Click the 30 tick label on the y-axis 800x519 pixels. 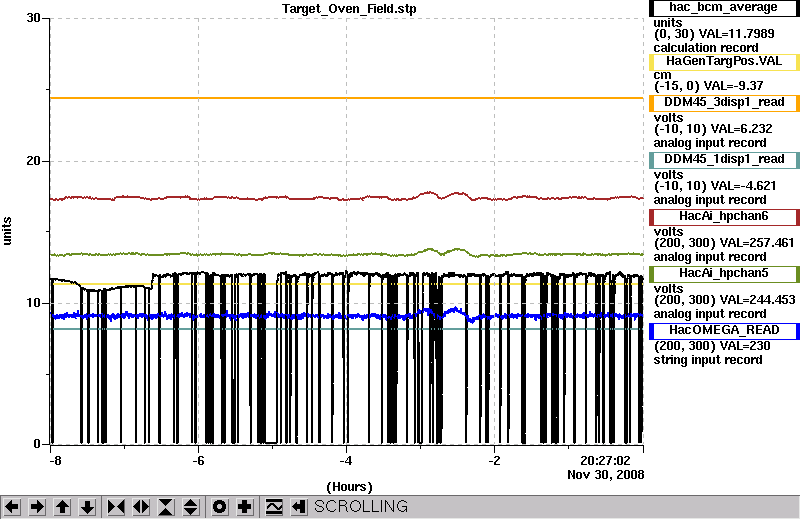pyautogui.click(x=33, y=18)
